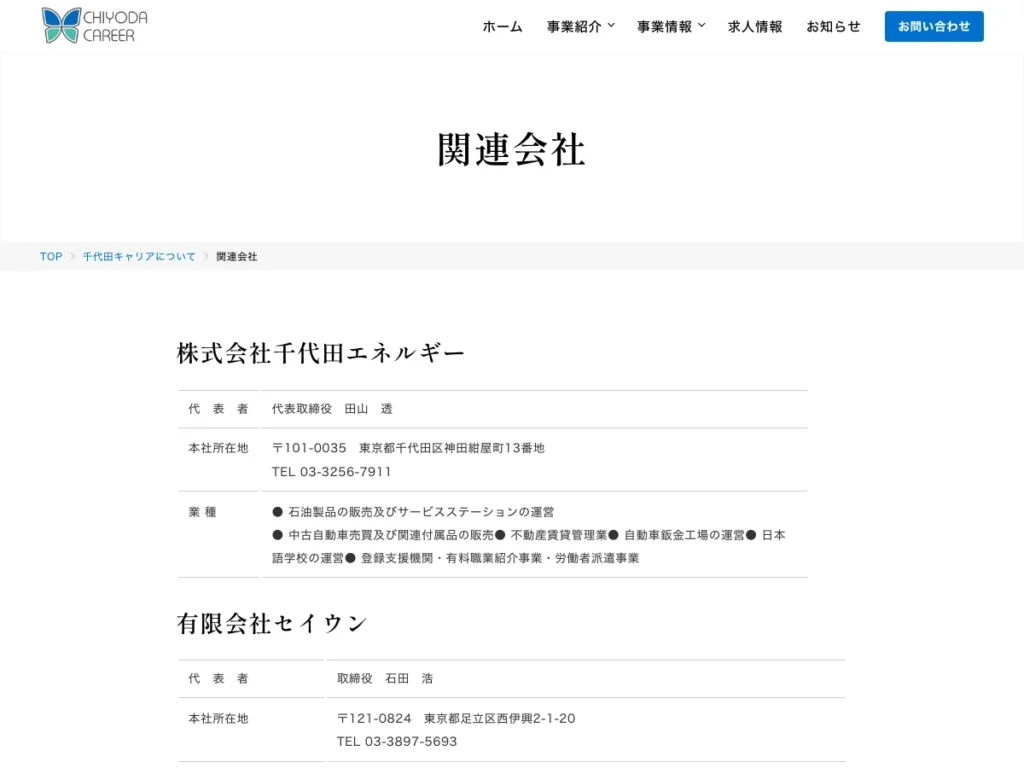Viewport: 1024px width, 768px height.
Task: Select the 株式会社千代田エネルギー heading
Action: pyautogui.click(x=321, y=353)
